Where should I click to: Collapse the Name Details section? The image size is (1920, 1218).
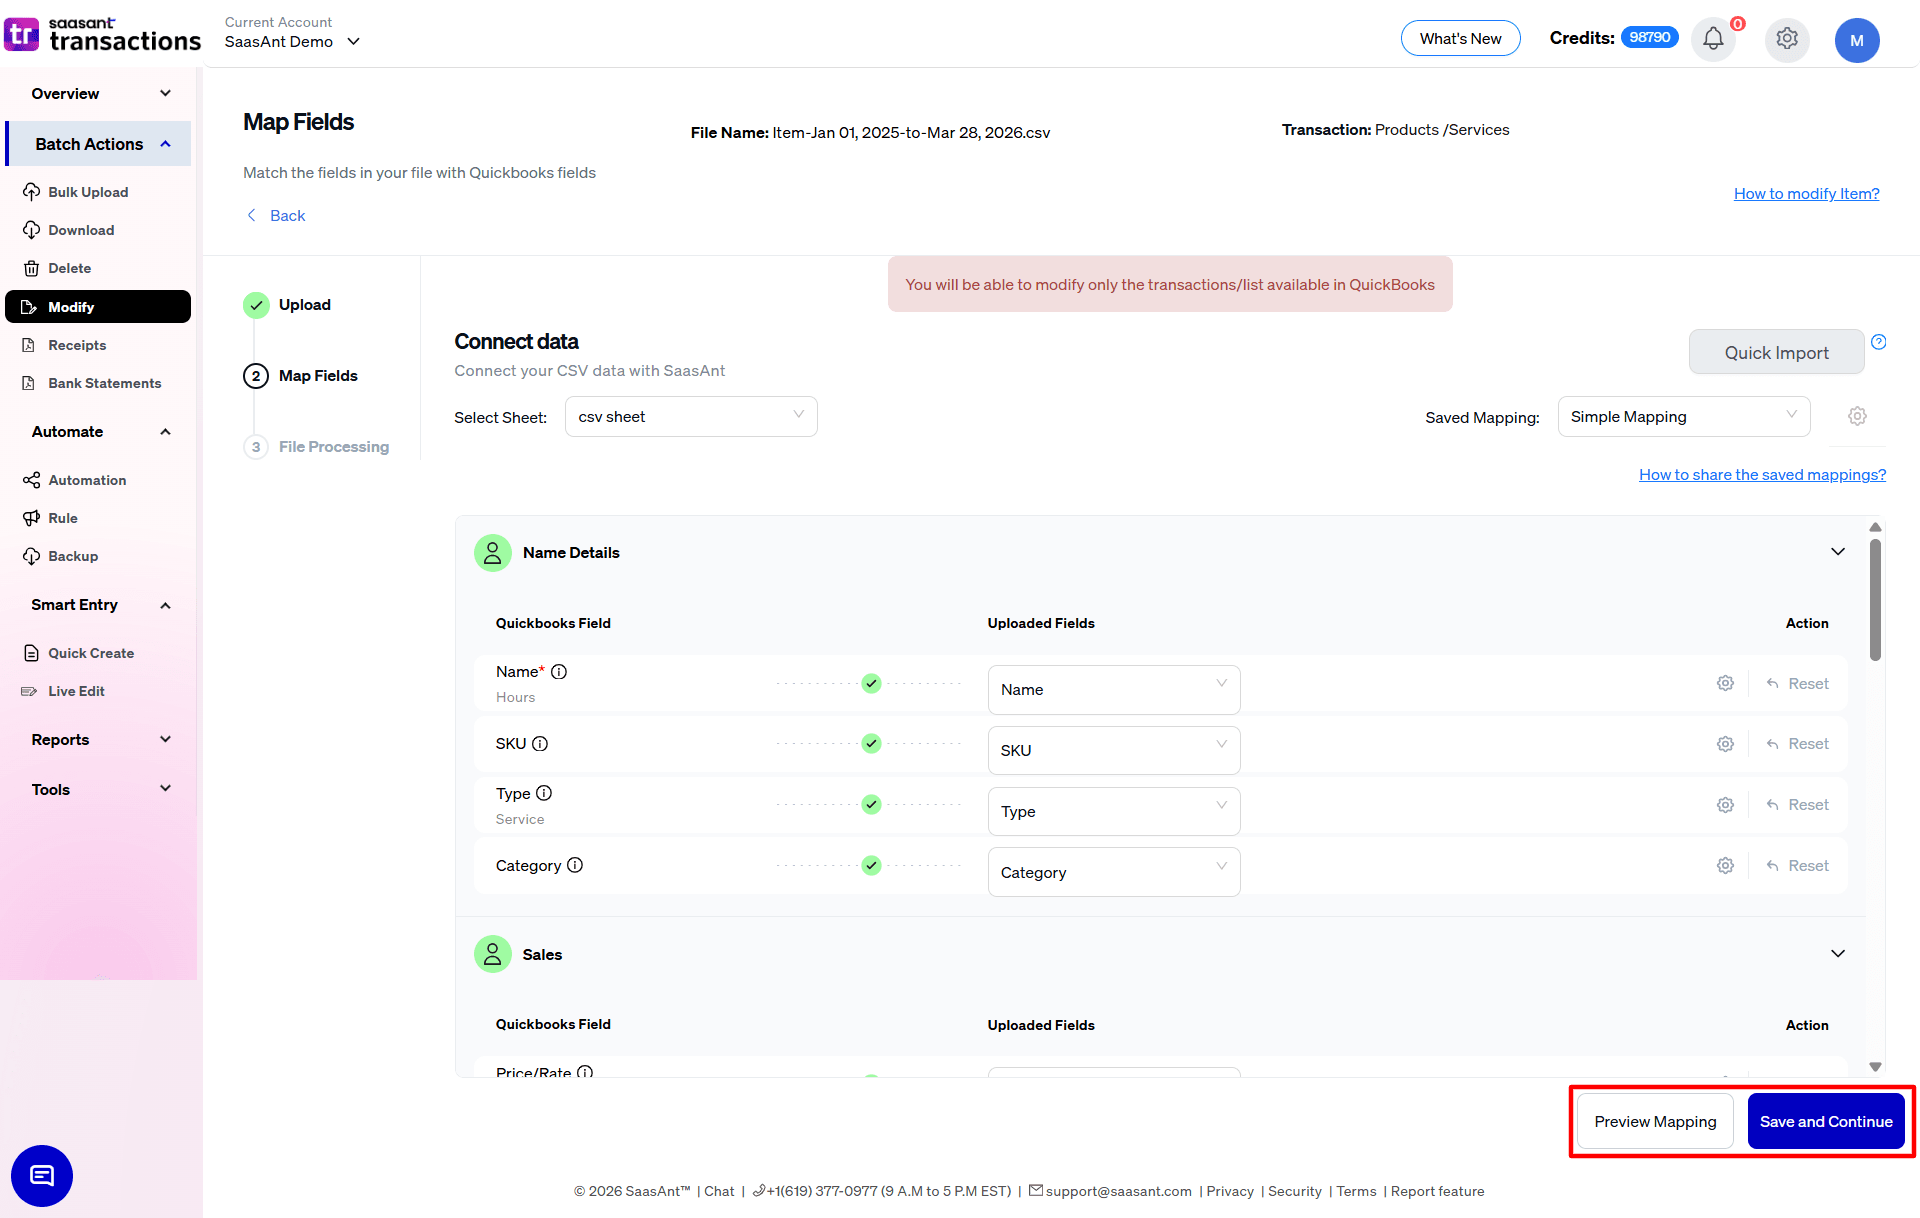(1838, 551)
